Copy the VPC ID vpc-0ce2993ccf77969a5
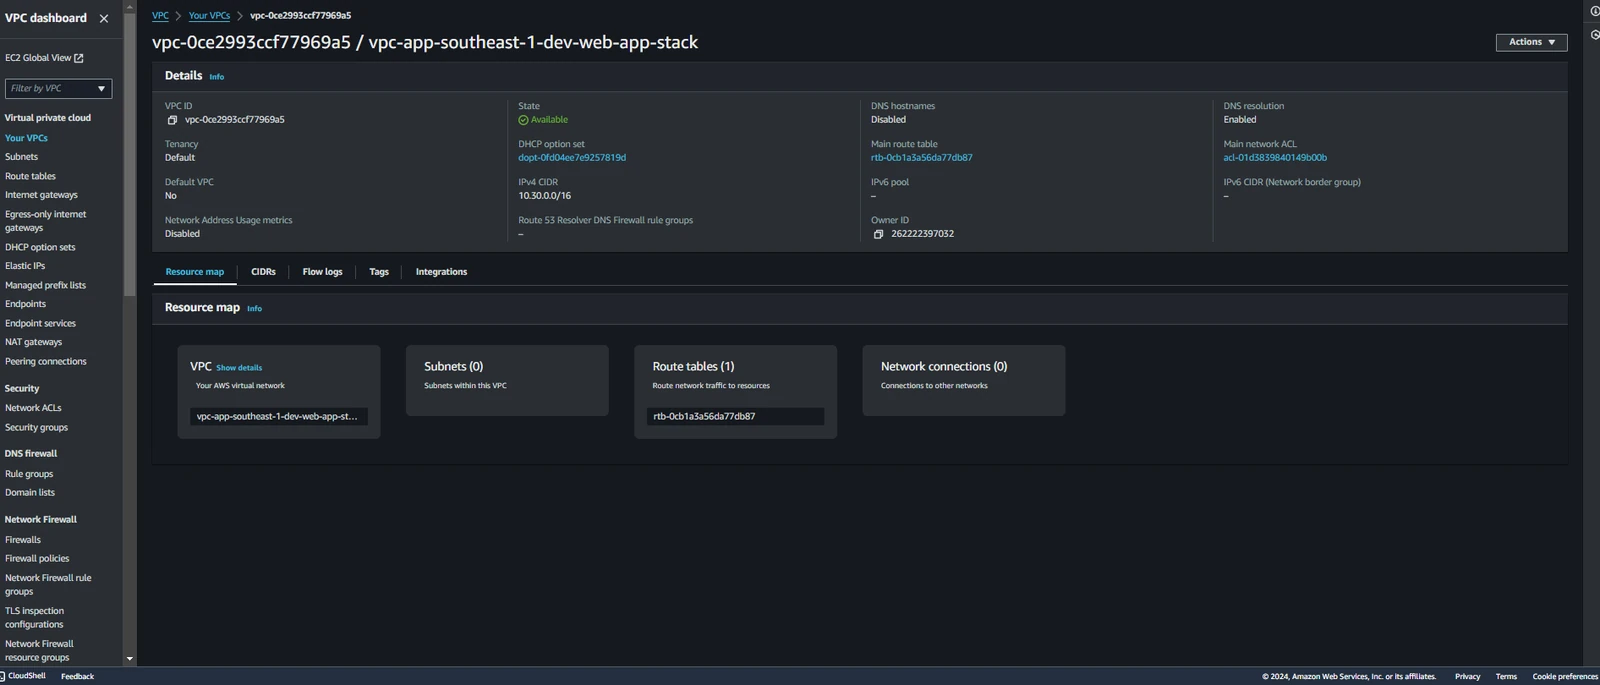This screenshot has height=685, width=1600. coord(172,120)
